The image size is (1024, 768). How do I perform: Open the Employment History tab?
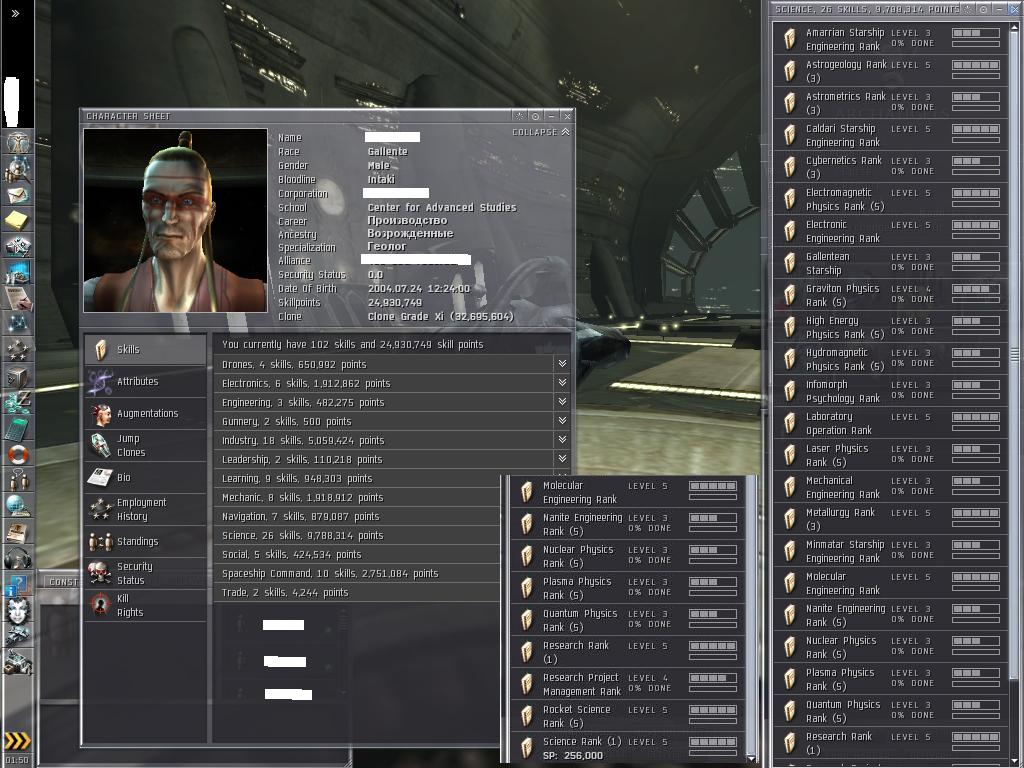coord(145,509)
